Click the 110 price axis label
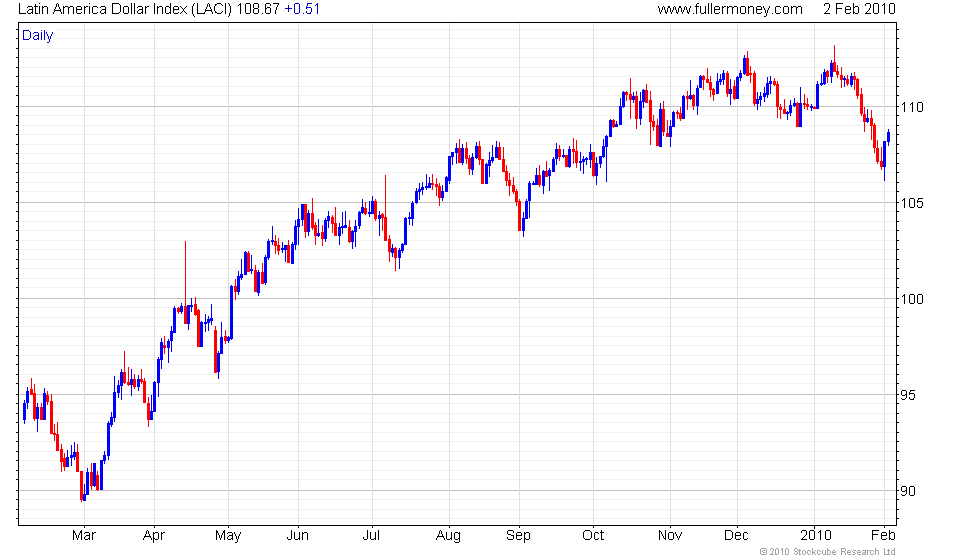 point(912,108)
